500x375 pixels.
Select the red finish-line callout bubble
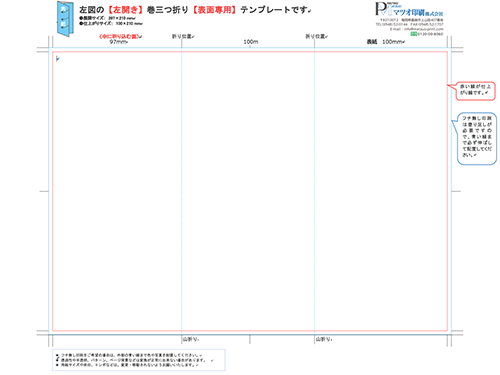click(x=475, y=91)
